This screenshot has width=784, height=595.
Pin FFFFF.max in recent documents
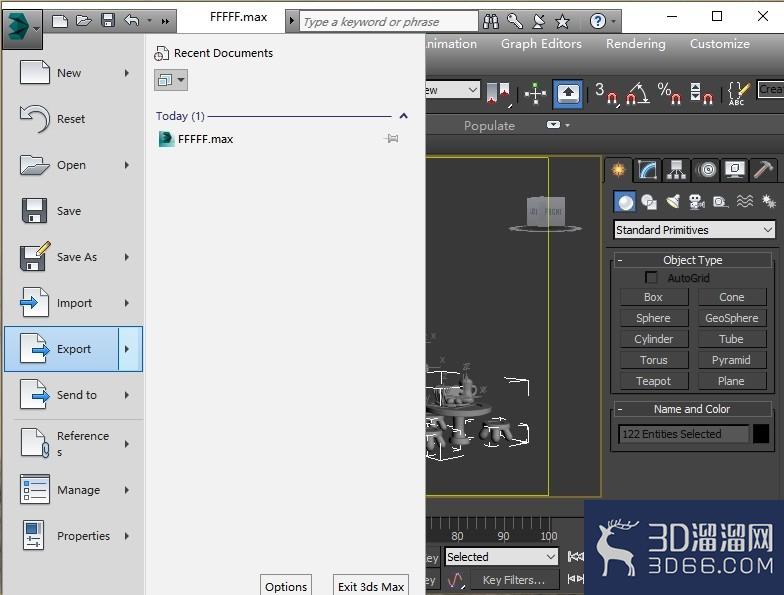(392, 138)
